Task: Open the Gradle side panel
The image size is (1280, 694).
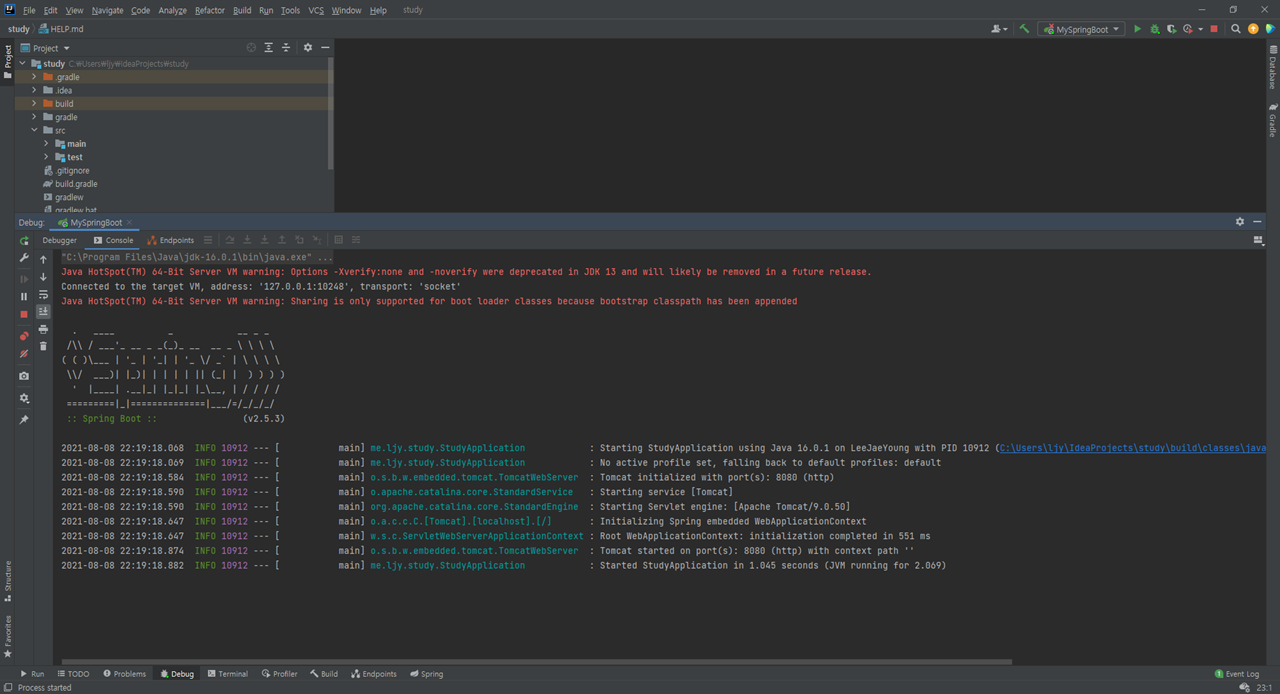Action: point(1272,120)
